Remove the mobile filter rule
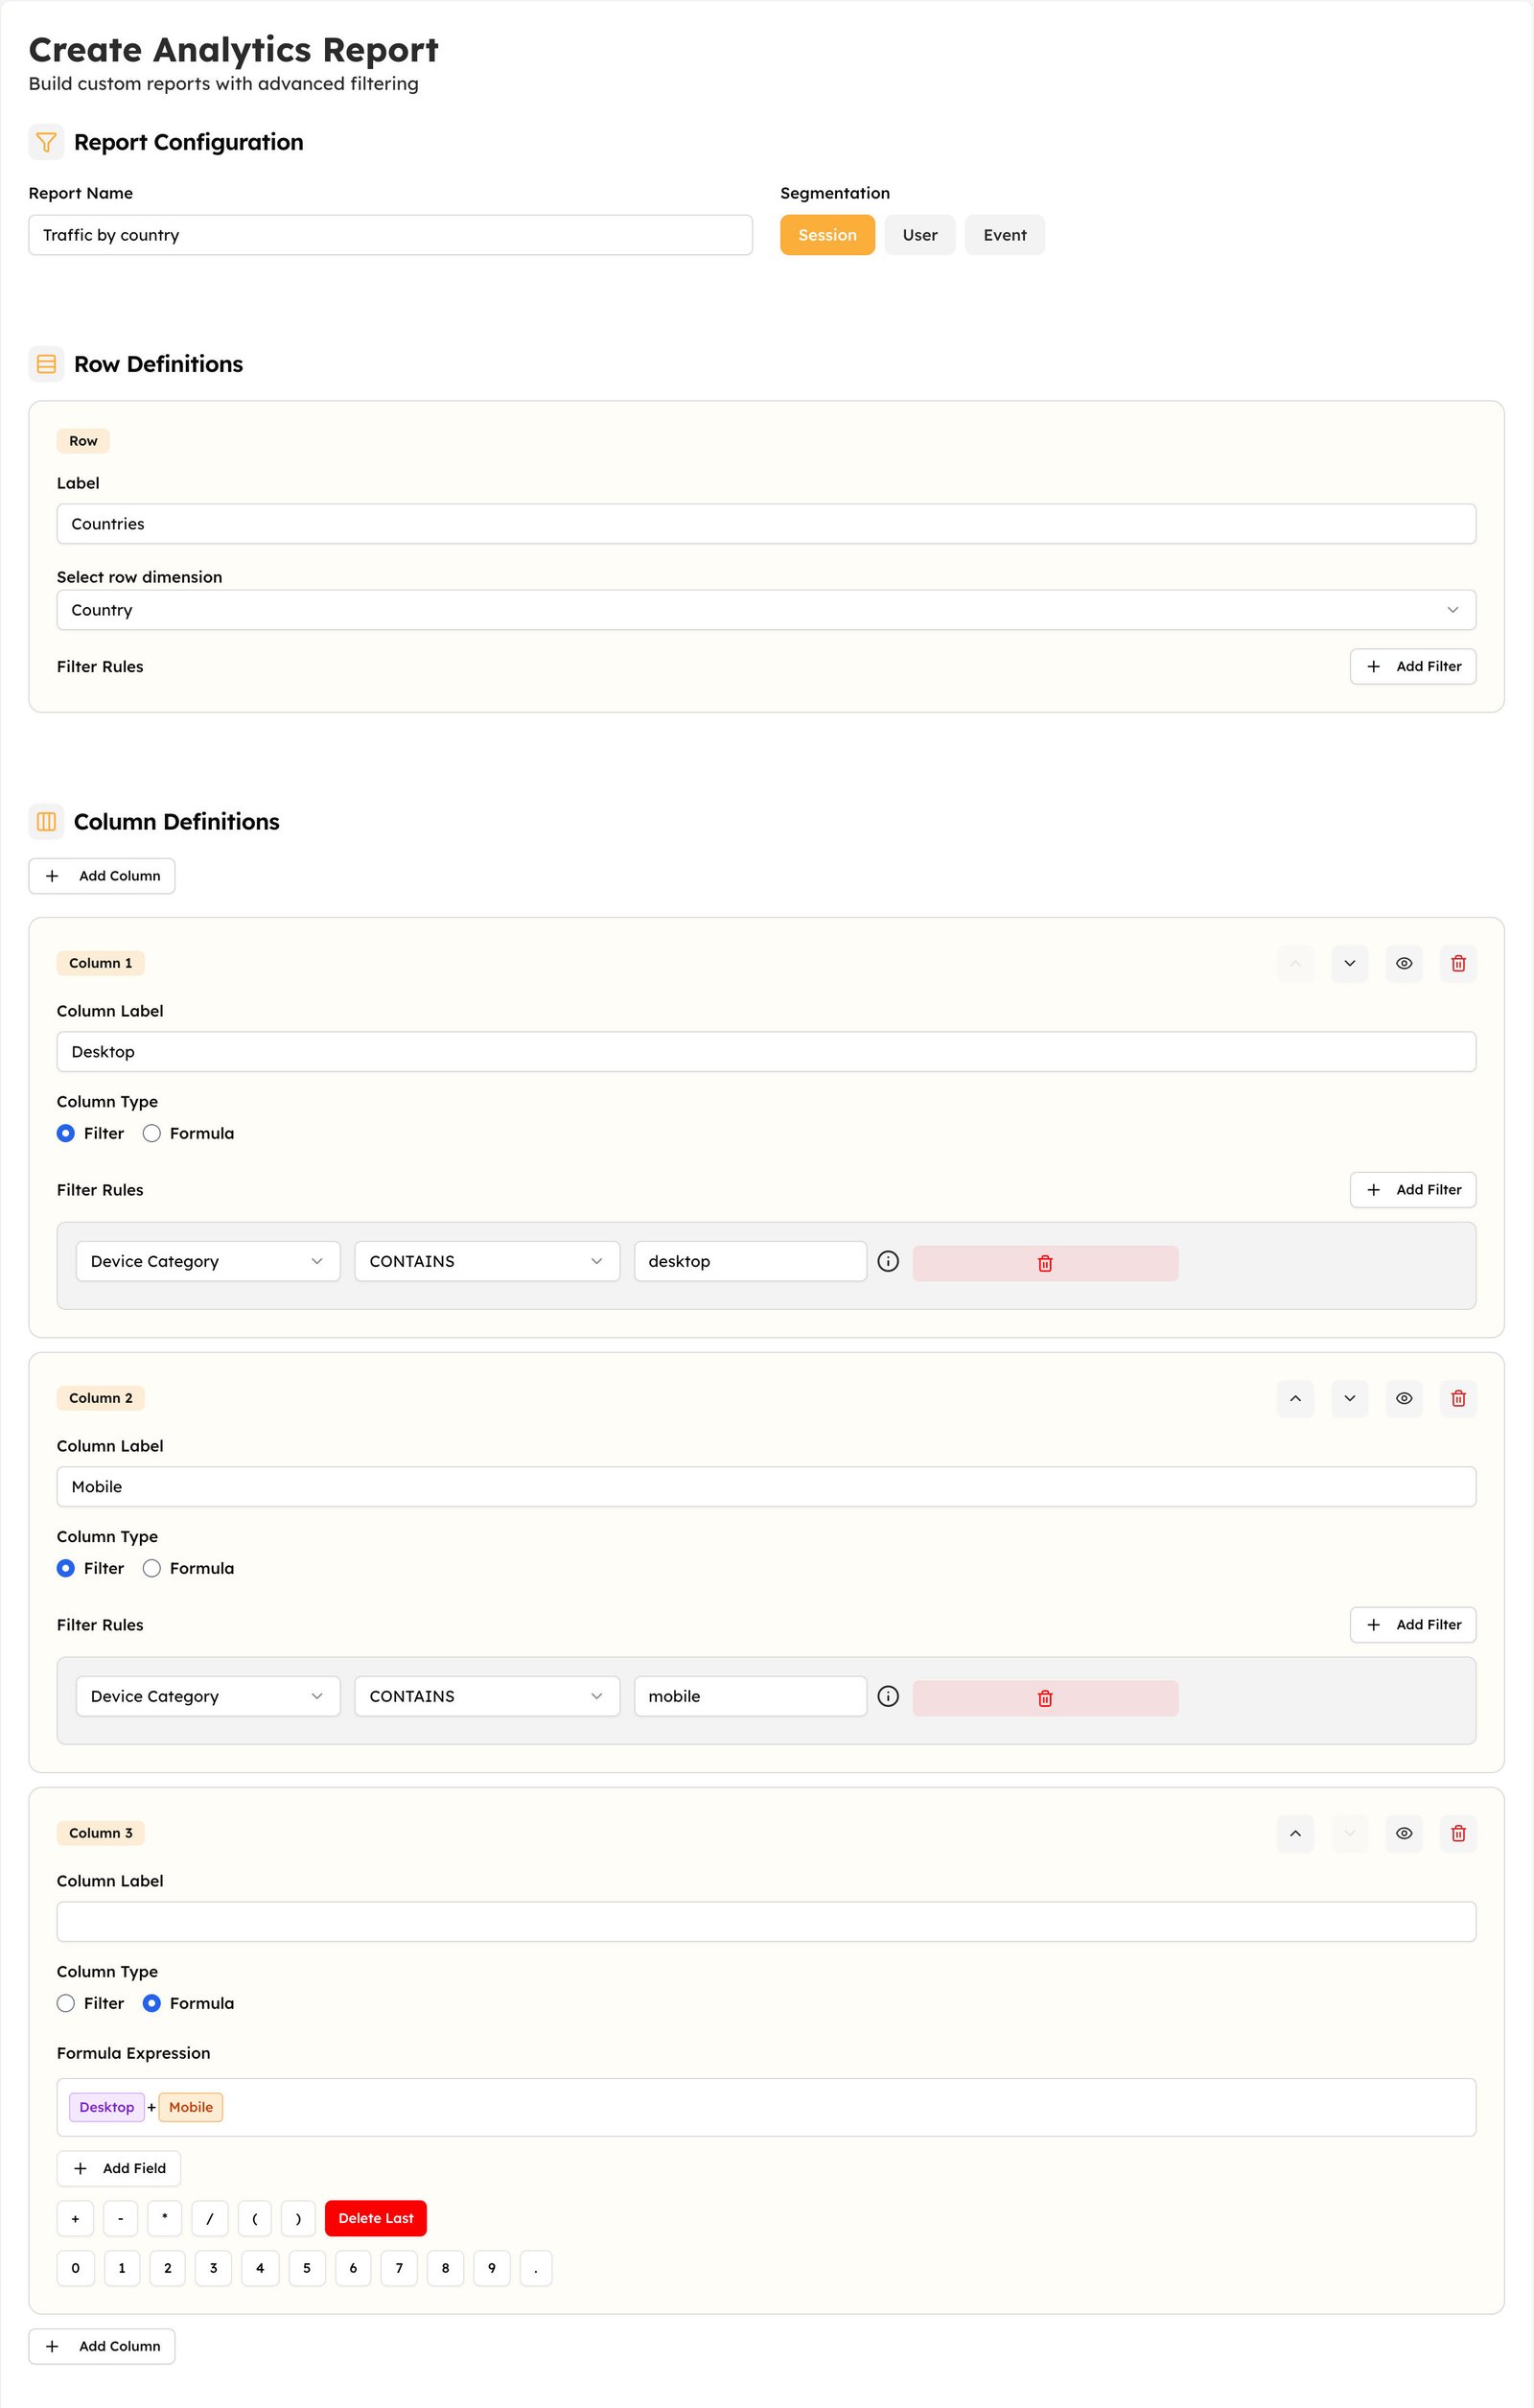This screenshot has width=1534, height=2408. click(1045, 1698)
